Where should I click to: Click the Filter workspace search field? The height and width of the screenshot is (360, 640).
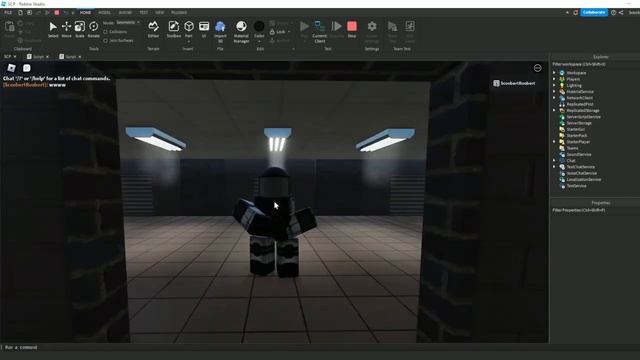click(596, 64)
